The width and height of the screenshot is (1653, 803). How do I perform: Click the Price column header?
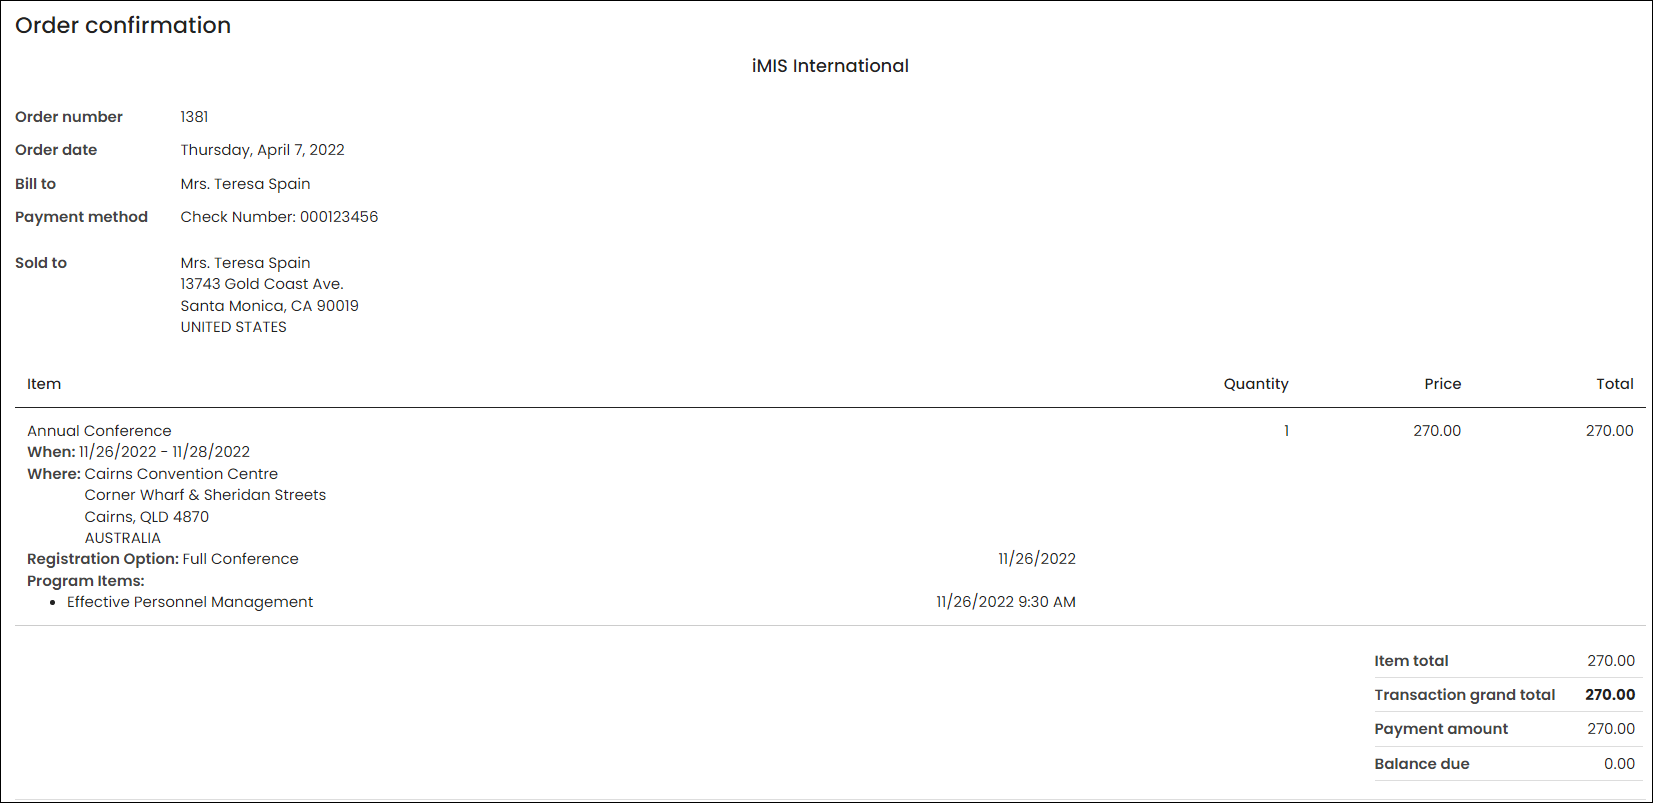point(1443,384)
